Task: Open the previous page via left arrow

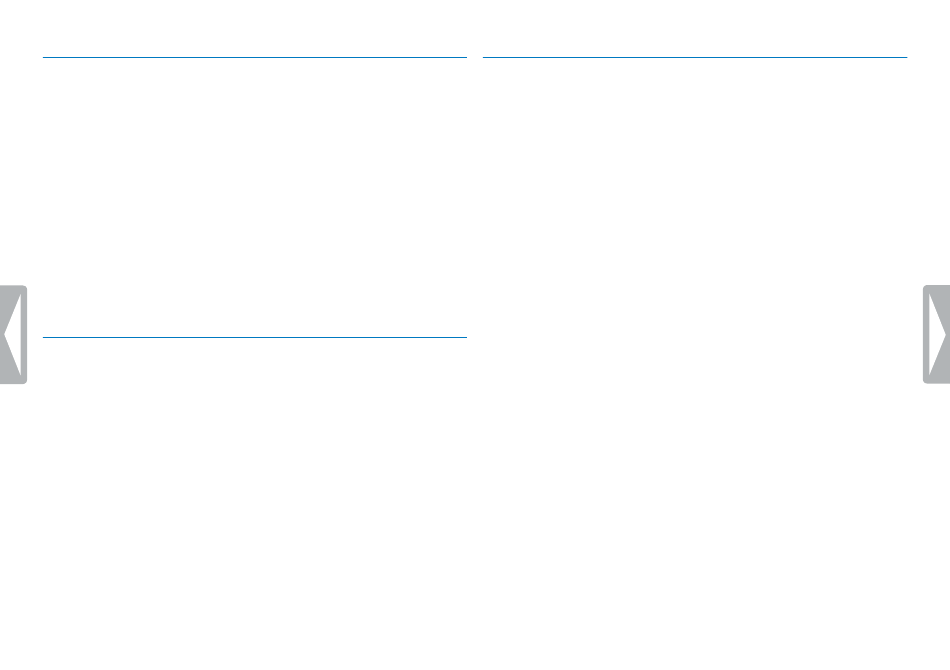Action: point(13,334)
